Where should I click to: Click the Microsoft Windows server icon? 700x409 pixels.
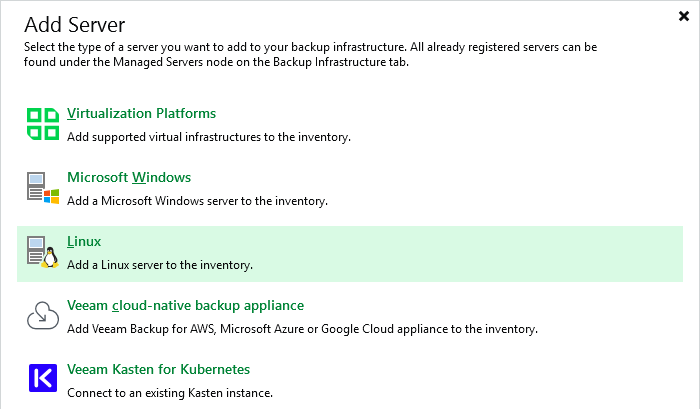(x=43, y=188)
